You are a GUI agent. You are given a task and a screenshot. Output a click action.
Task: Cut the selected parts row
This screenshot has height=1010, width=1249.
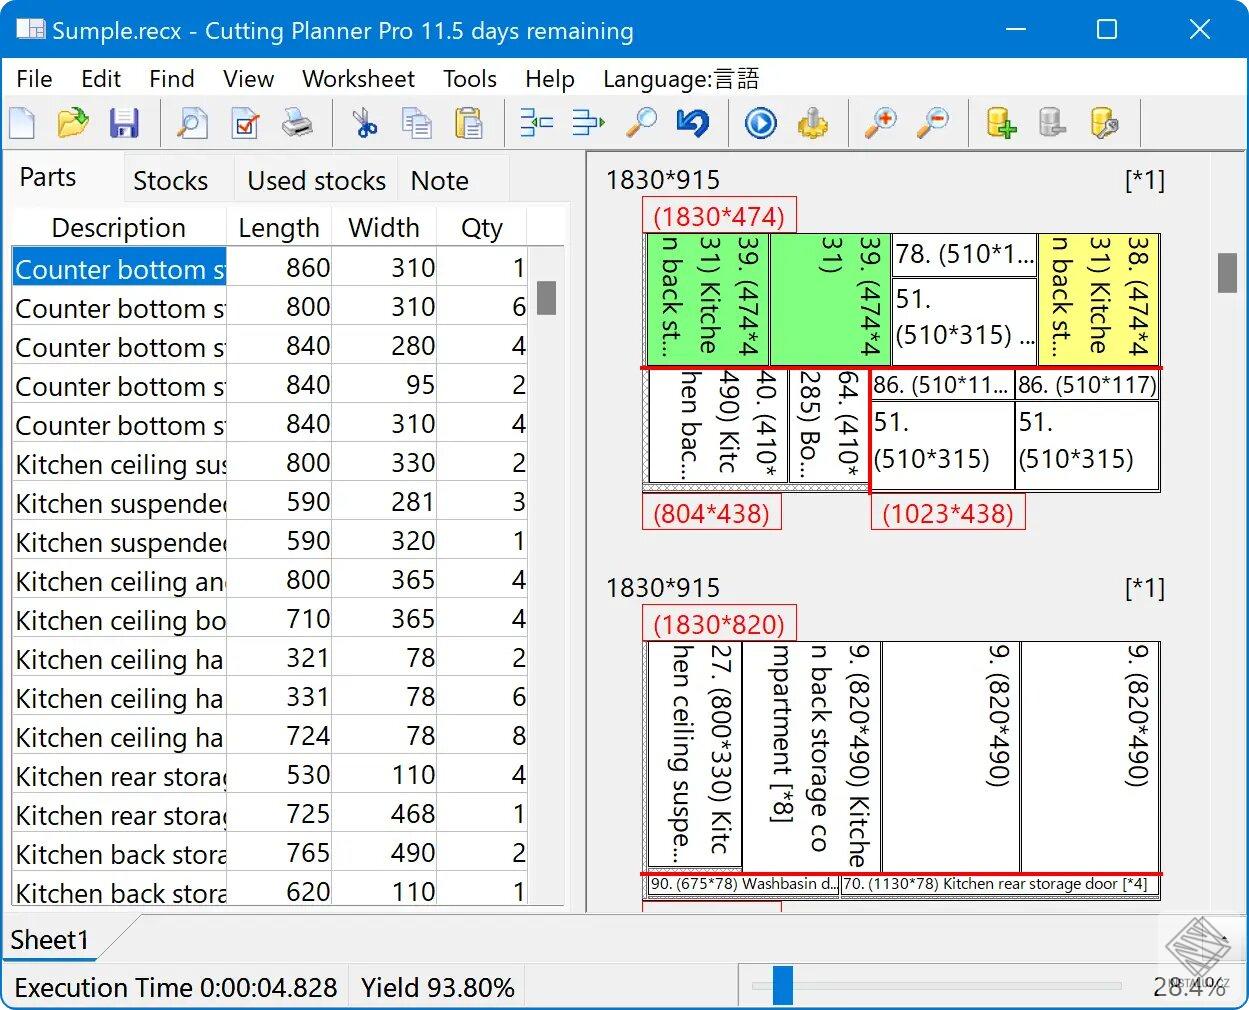point(365,123)
